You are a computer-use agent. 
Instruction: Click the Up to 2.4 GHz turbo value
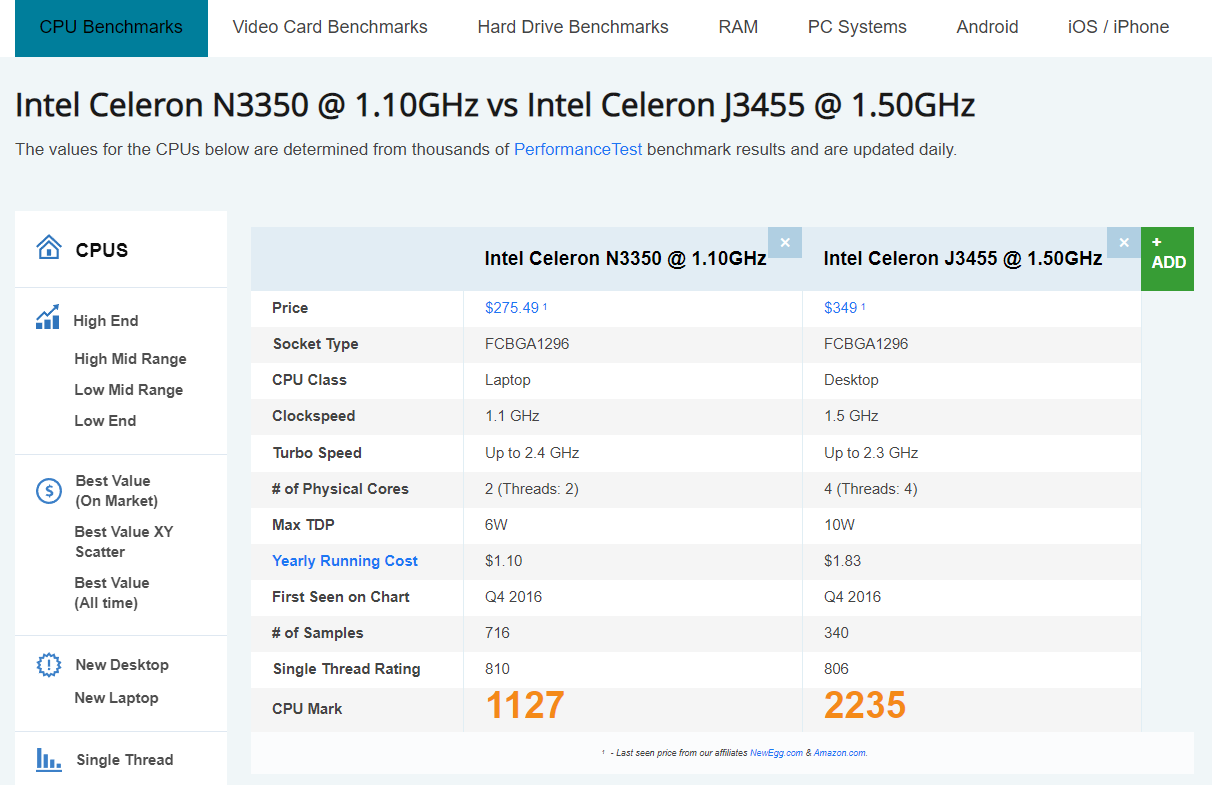(x=532, y=453)
